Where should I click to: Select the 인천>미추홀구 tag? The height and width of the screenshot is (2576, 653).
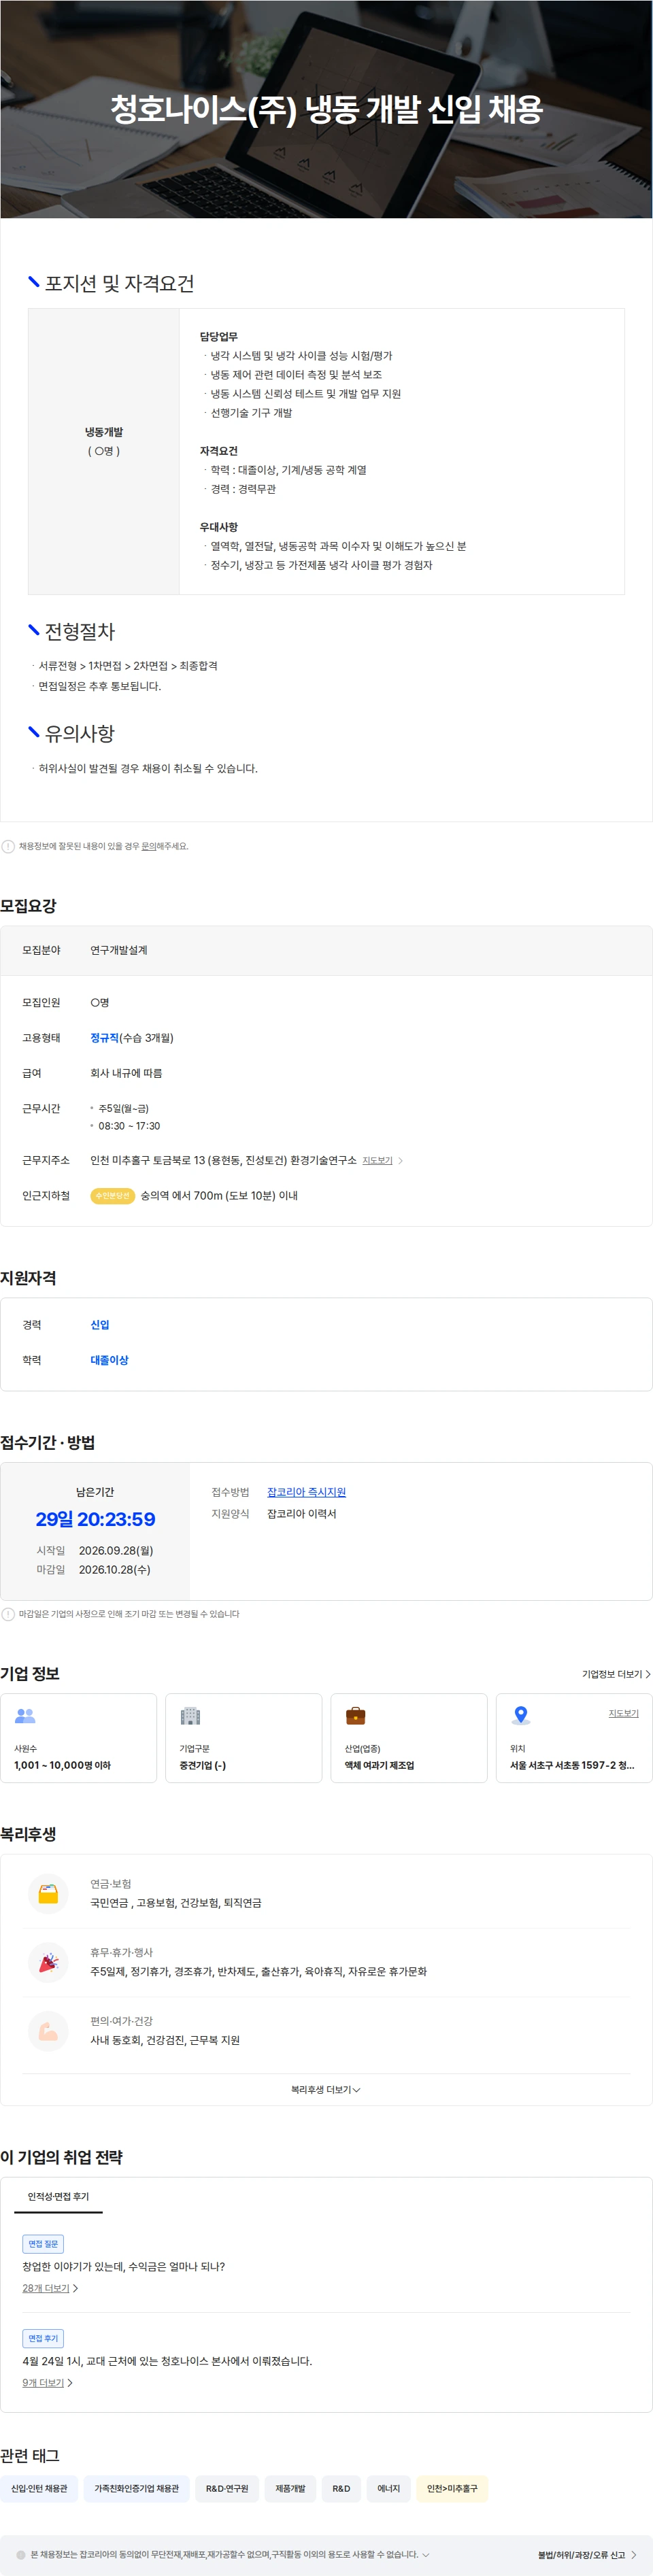[x=452, y=2488]
